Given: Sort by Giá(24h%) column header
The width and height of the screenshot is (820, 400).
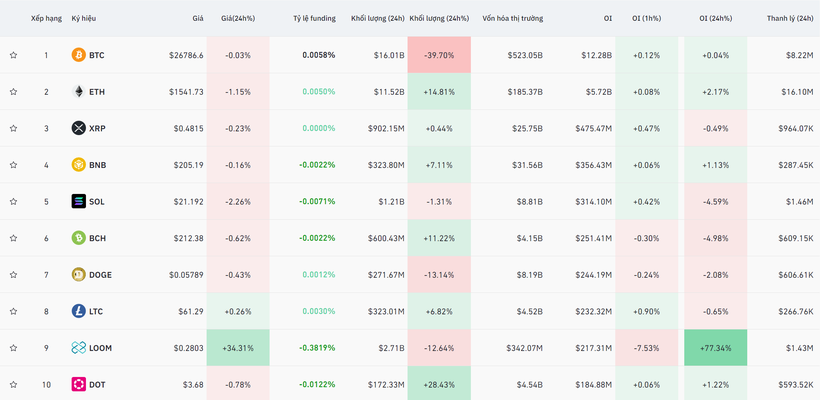Looking at the screenshot, I should tap(237, 19).
